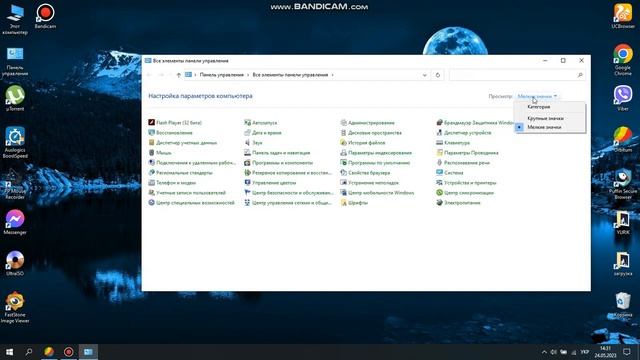Focus the Control Panel search box
This screenshot has height=360, width=640.
[517, 75]
